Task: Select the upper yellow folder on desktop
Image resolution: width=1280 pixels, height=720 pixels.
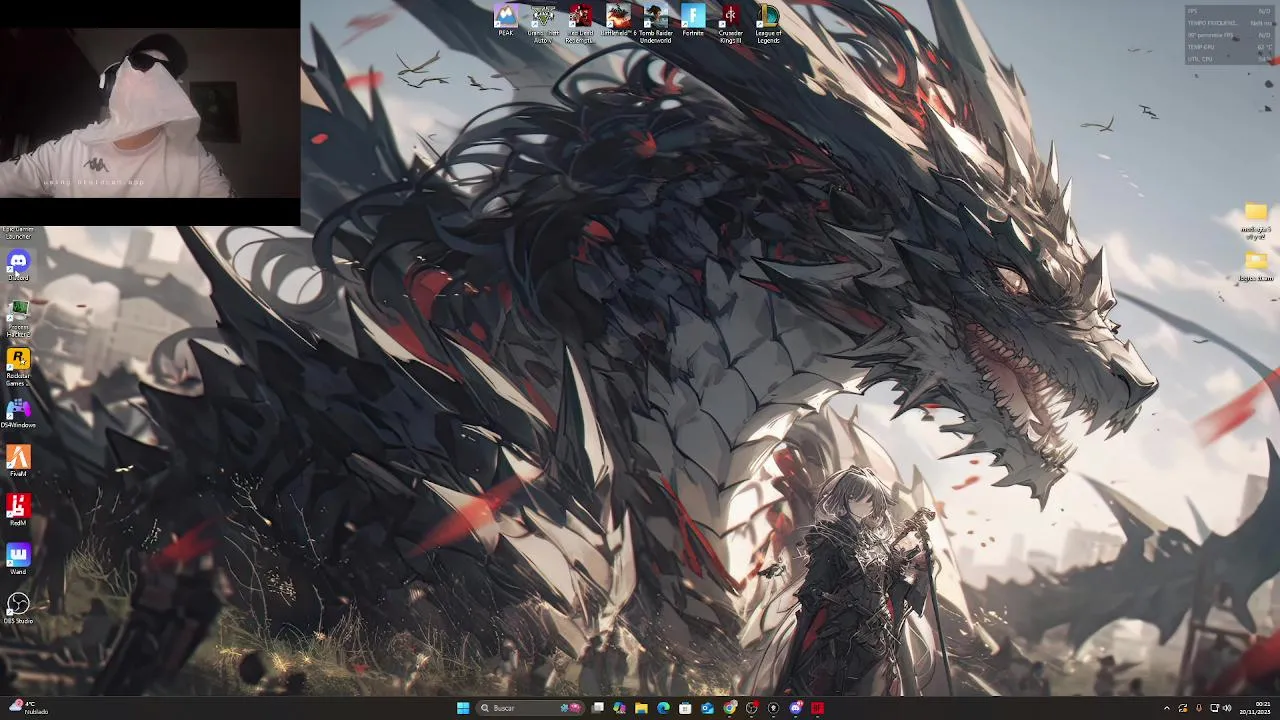Action: [x=1256, y=221]
